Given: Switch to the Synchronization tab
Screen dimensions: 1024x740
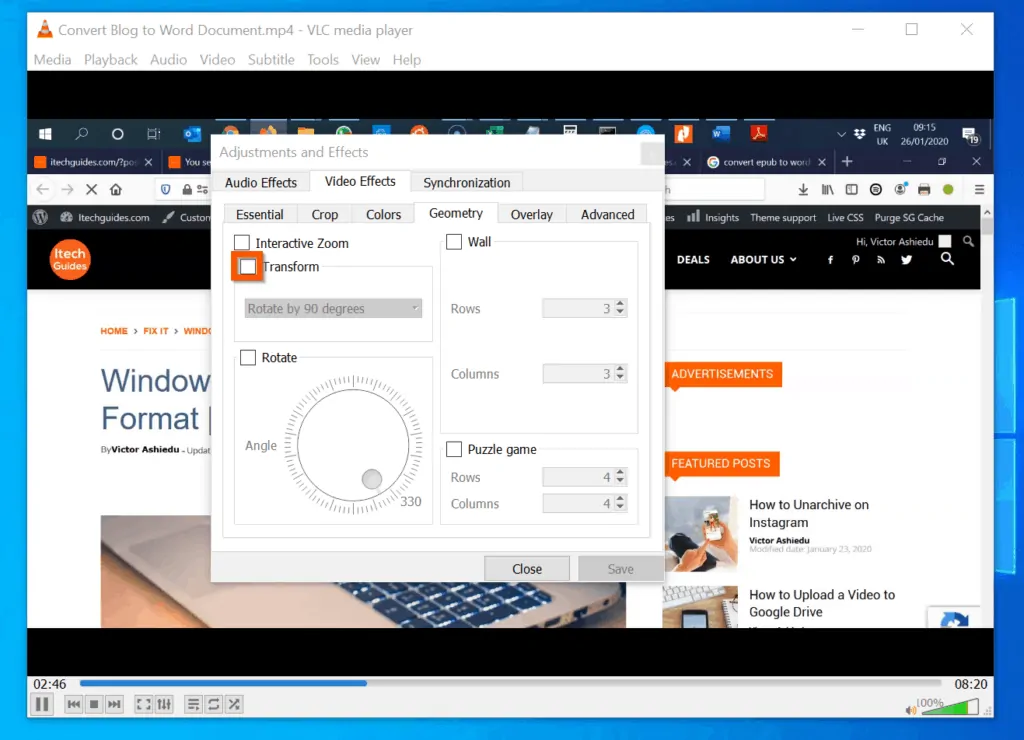Looking at the screenshot, I should point(466,182).
